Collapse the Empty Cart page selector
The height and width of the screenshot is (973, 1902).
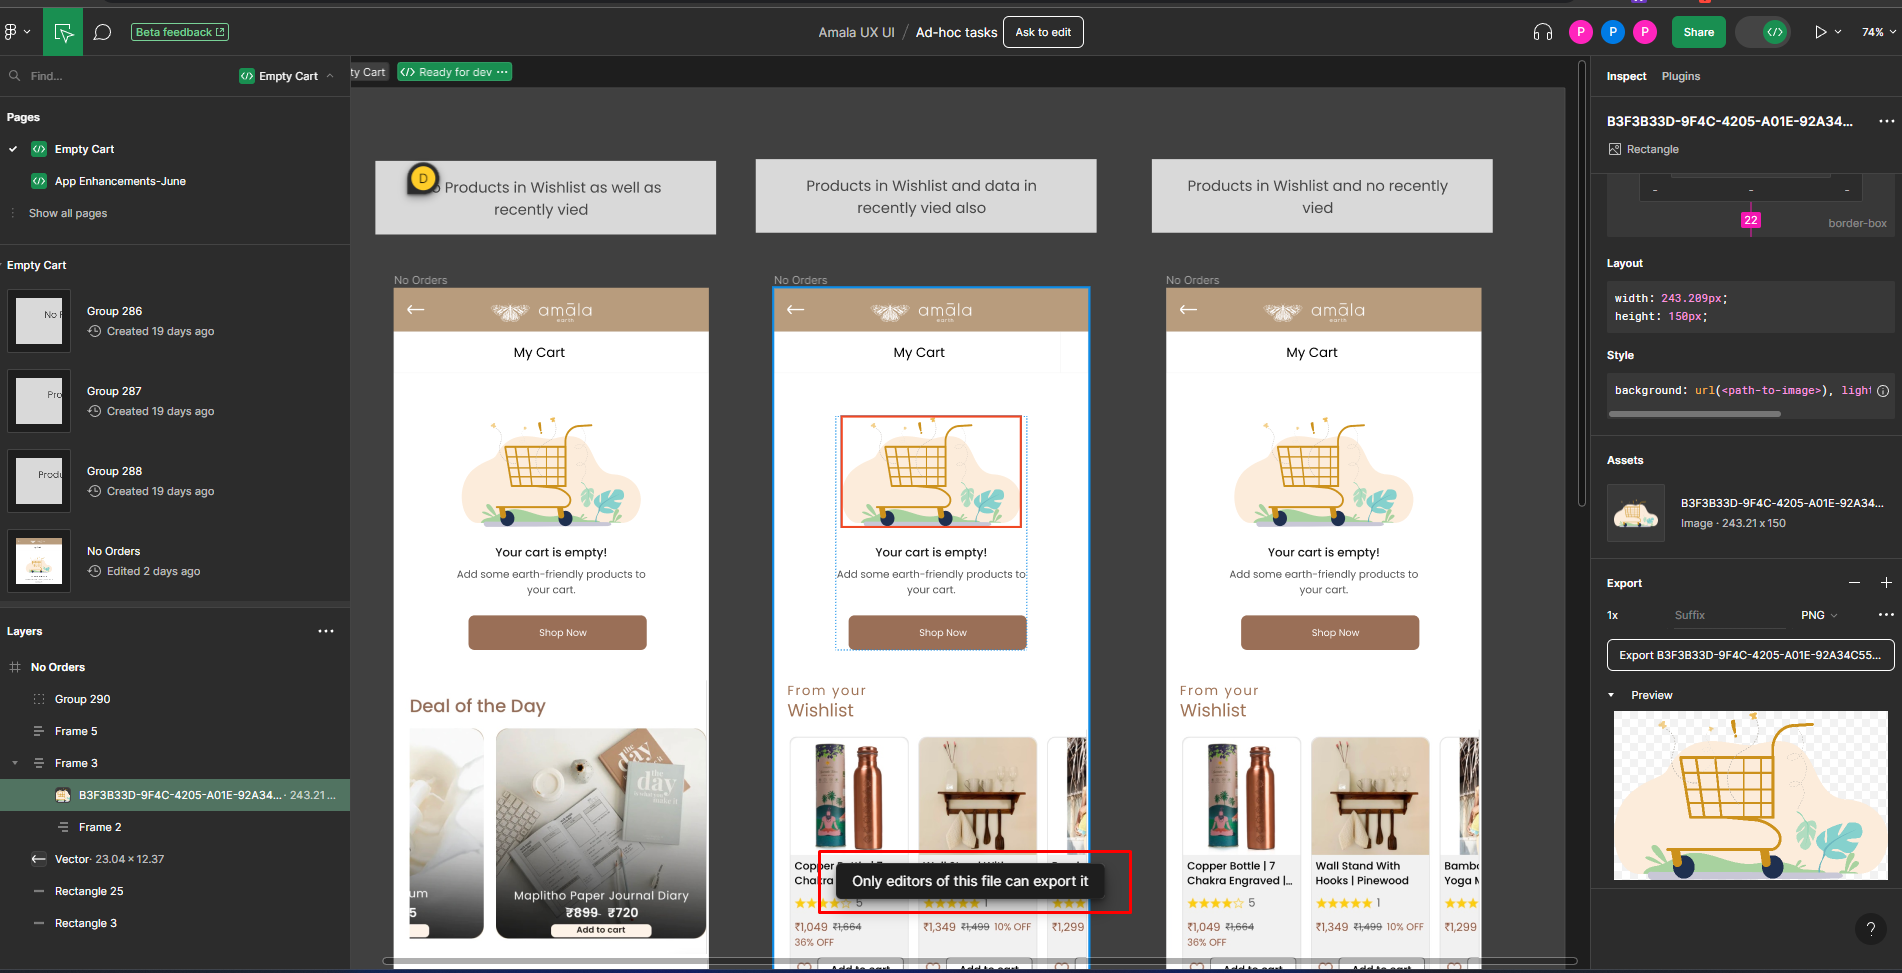tap(288, 76)
